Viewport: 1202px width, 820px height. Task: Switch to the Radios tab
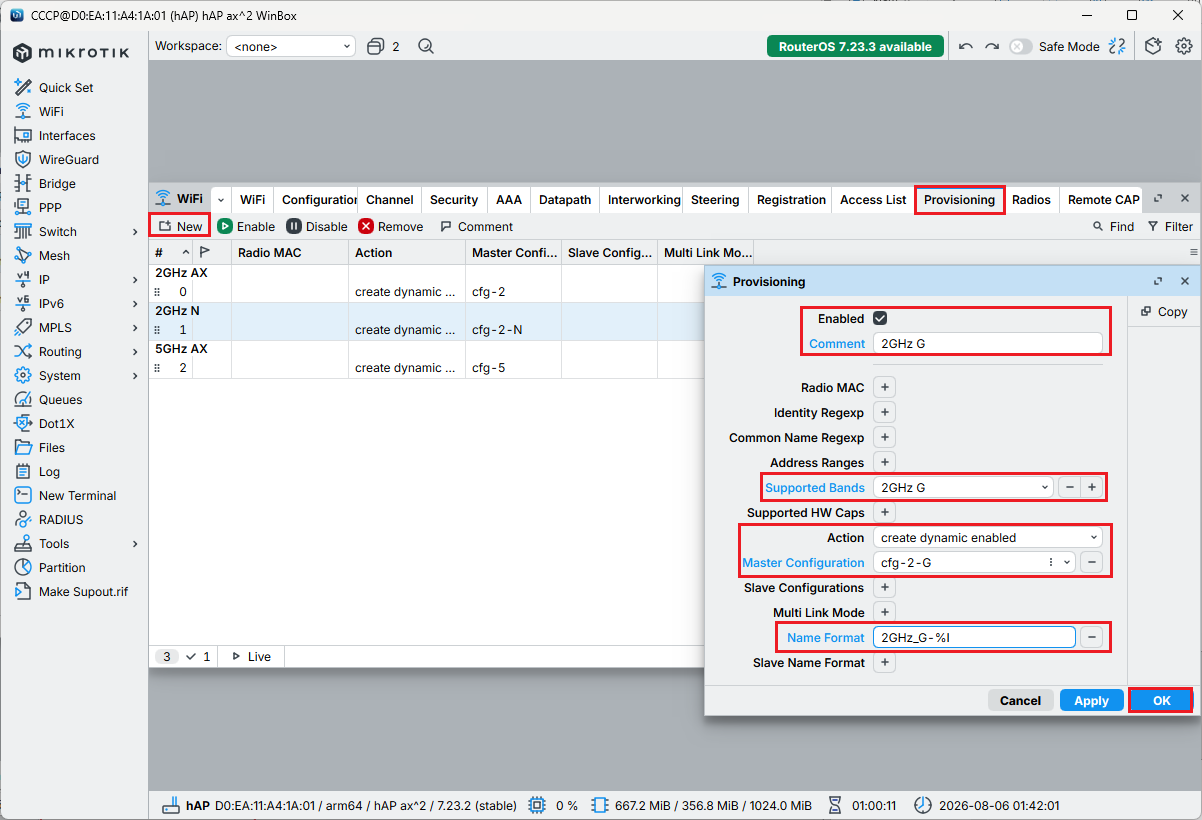coord(1031,199)
